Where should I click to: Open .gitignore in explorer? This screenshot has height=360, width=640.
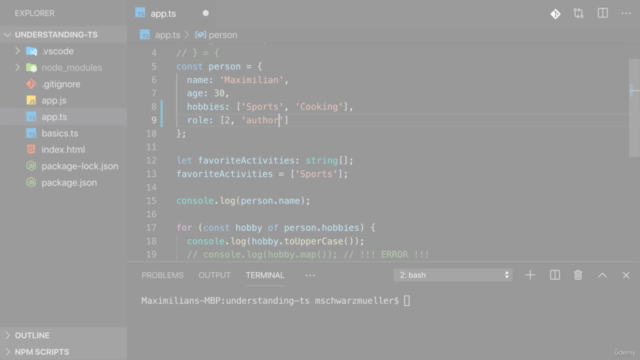tap(63, 84)
